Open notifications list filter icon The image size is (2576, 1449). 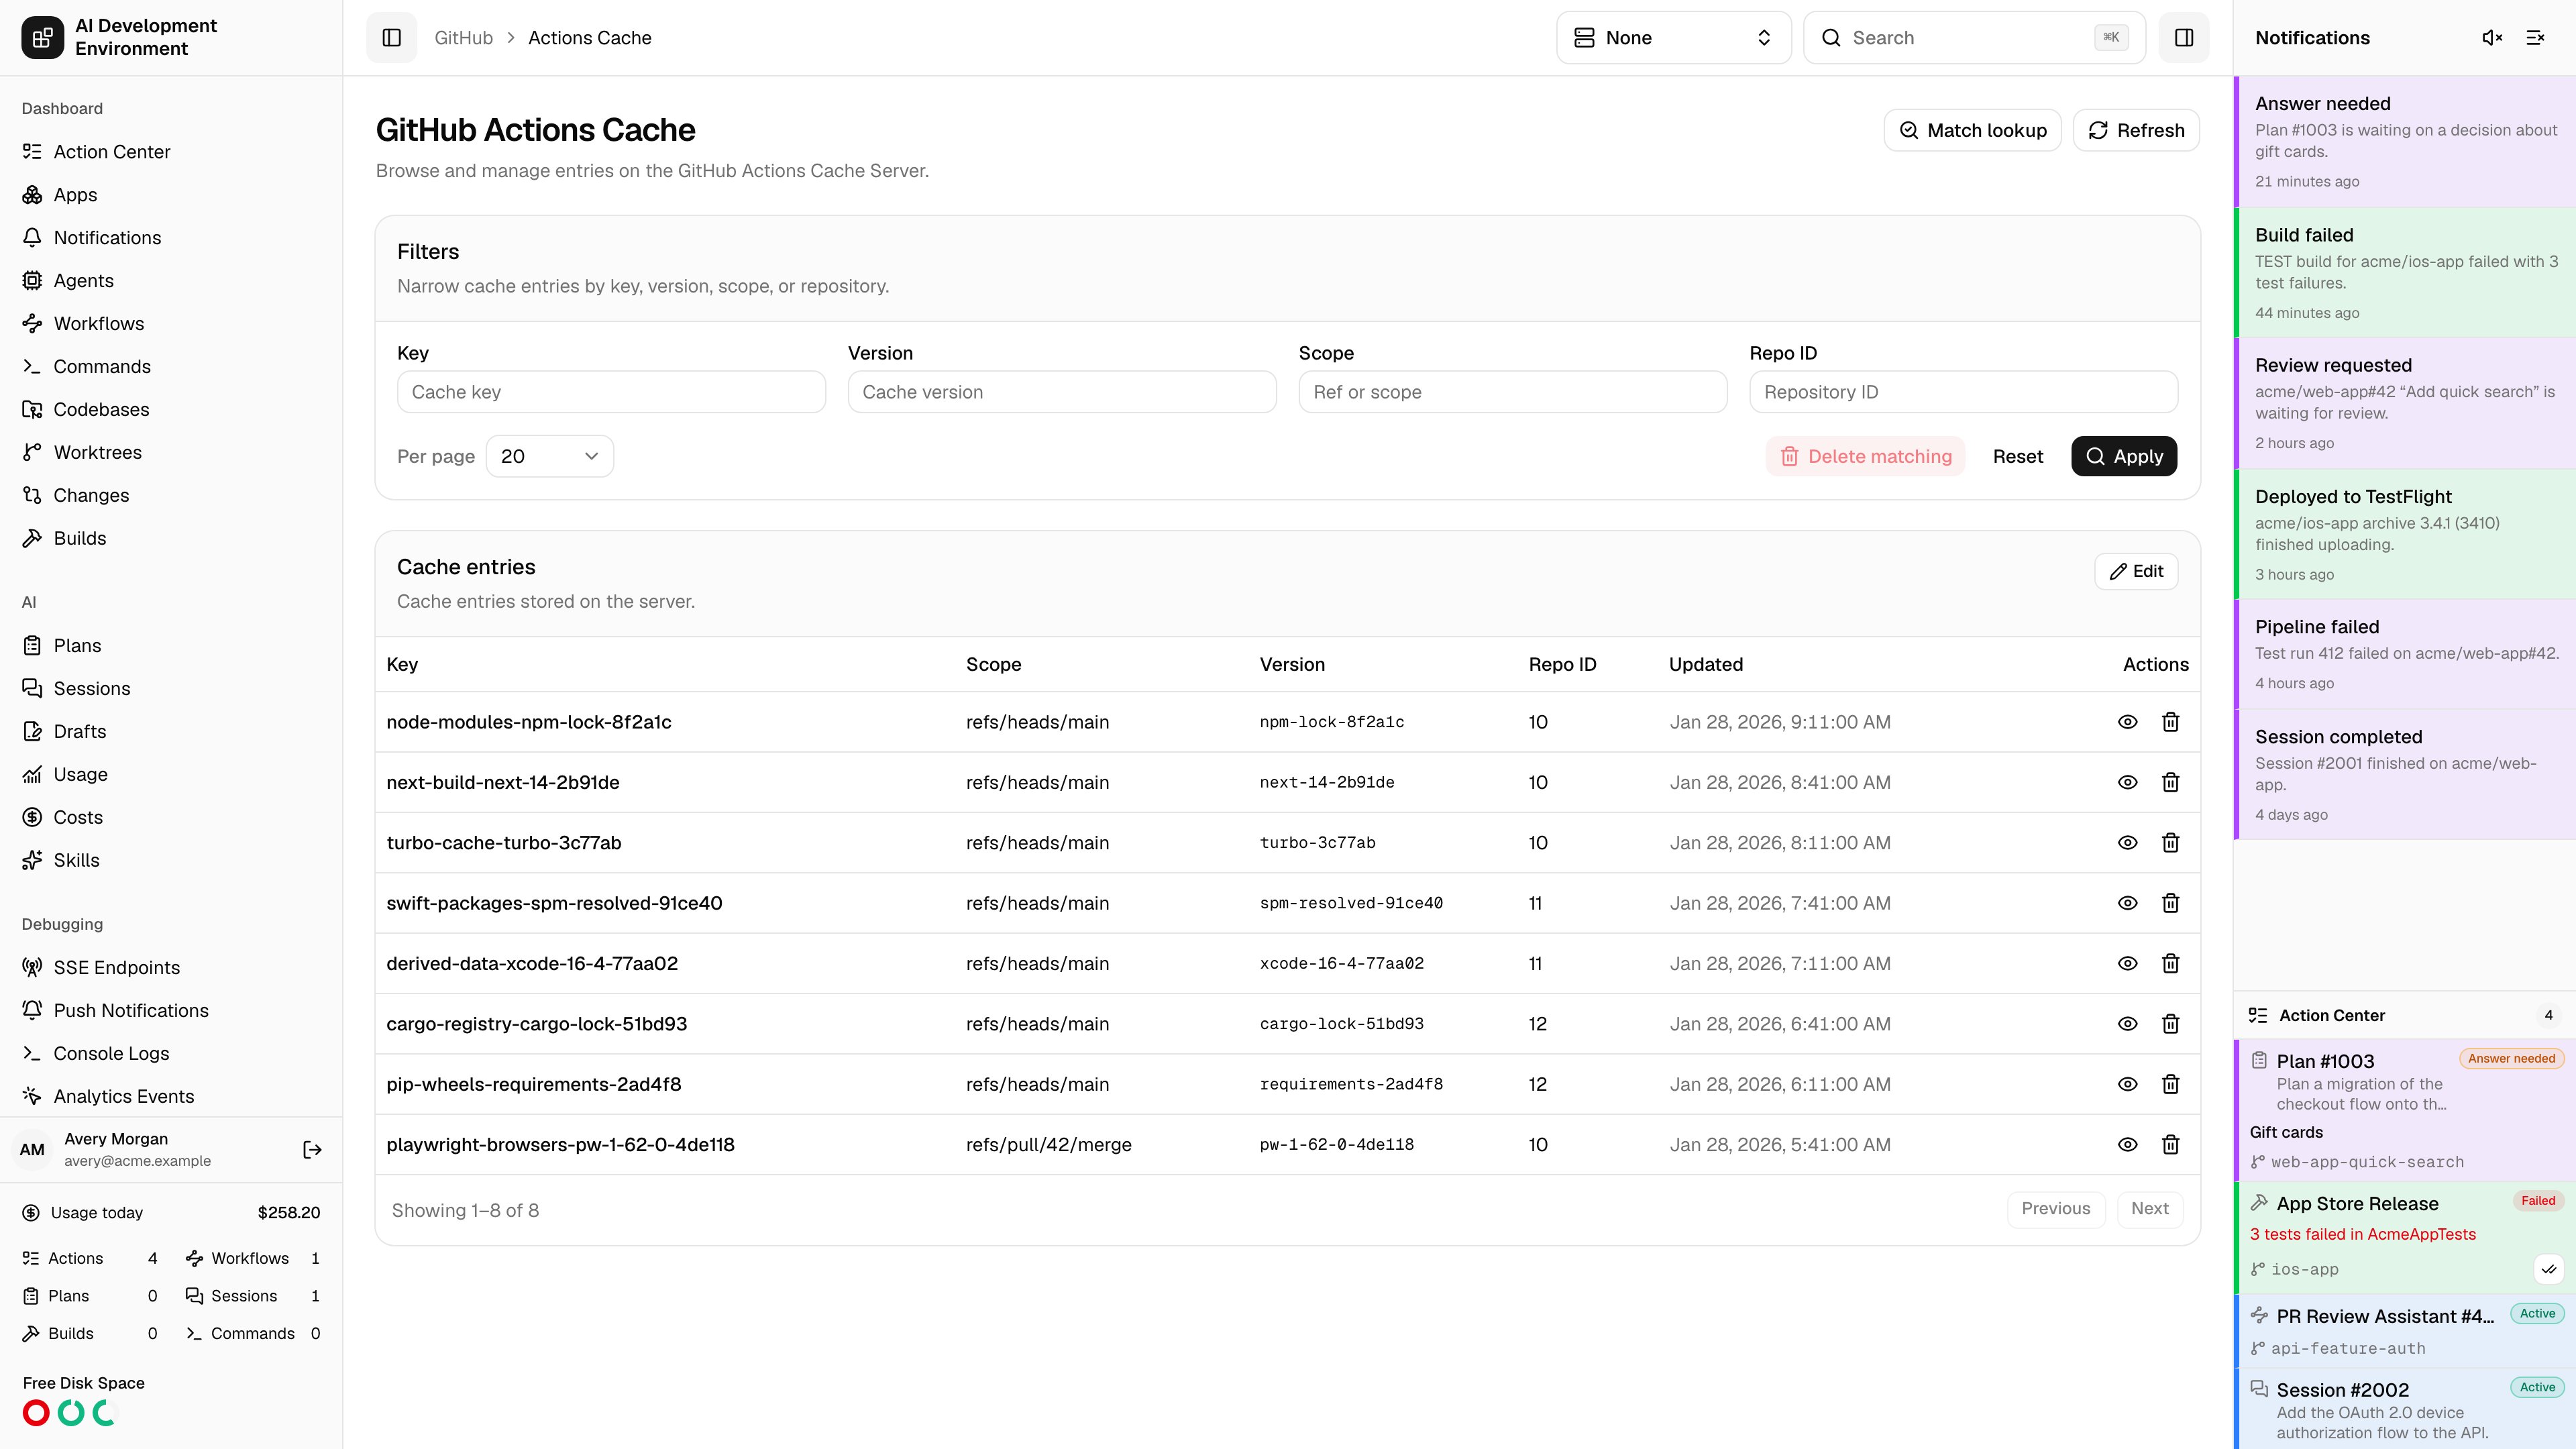(x=2535, y=38)
